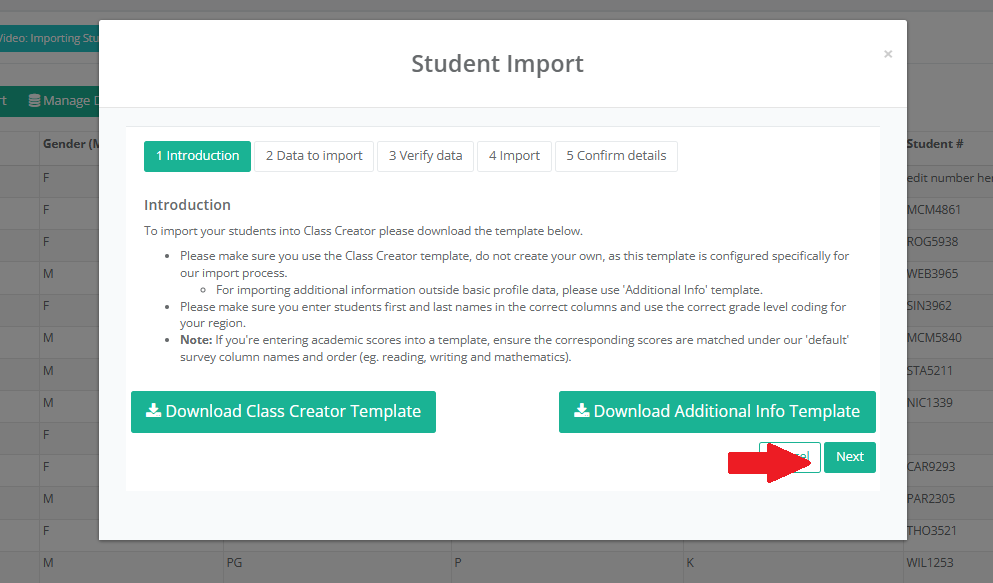Click the Next button

(x=850, y=457)
